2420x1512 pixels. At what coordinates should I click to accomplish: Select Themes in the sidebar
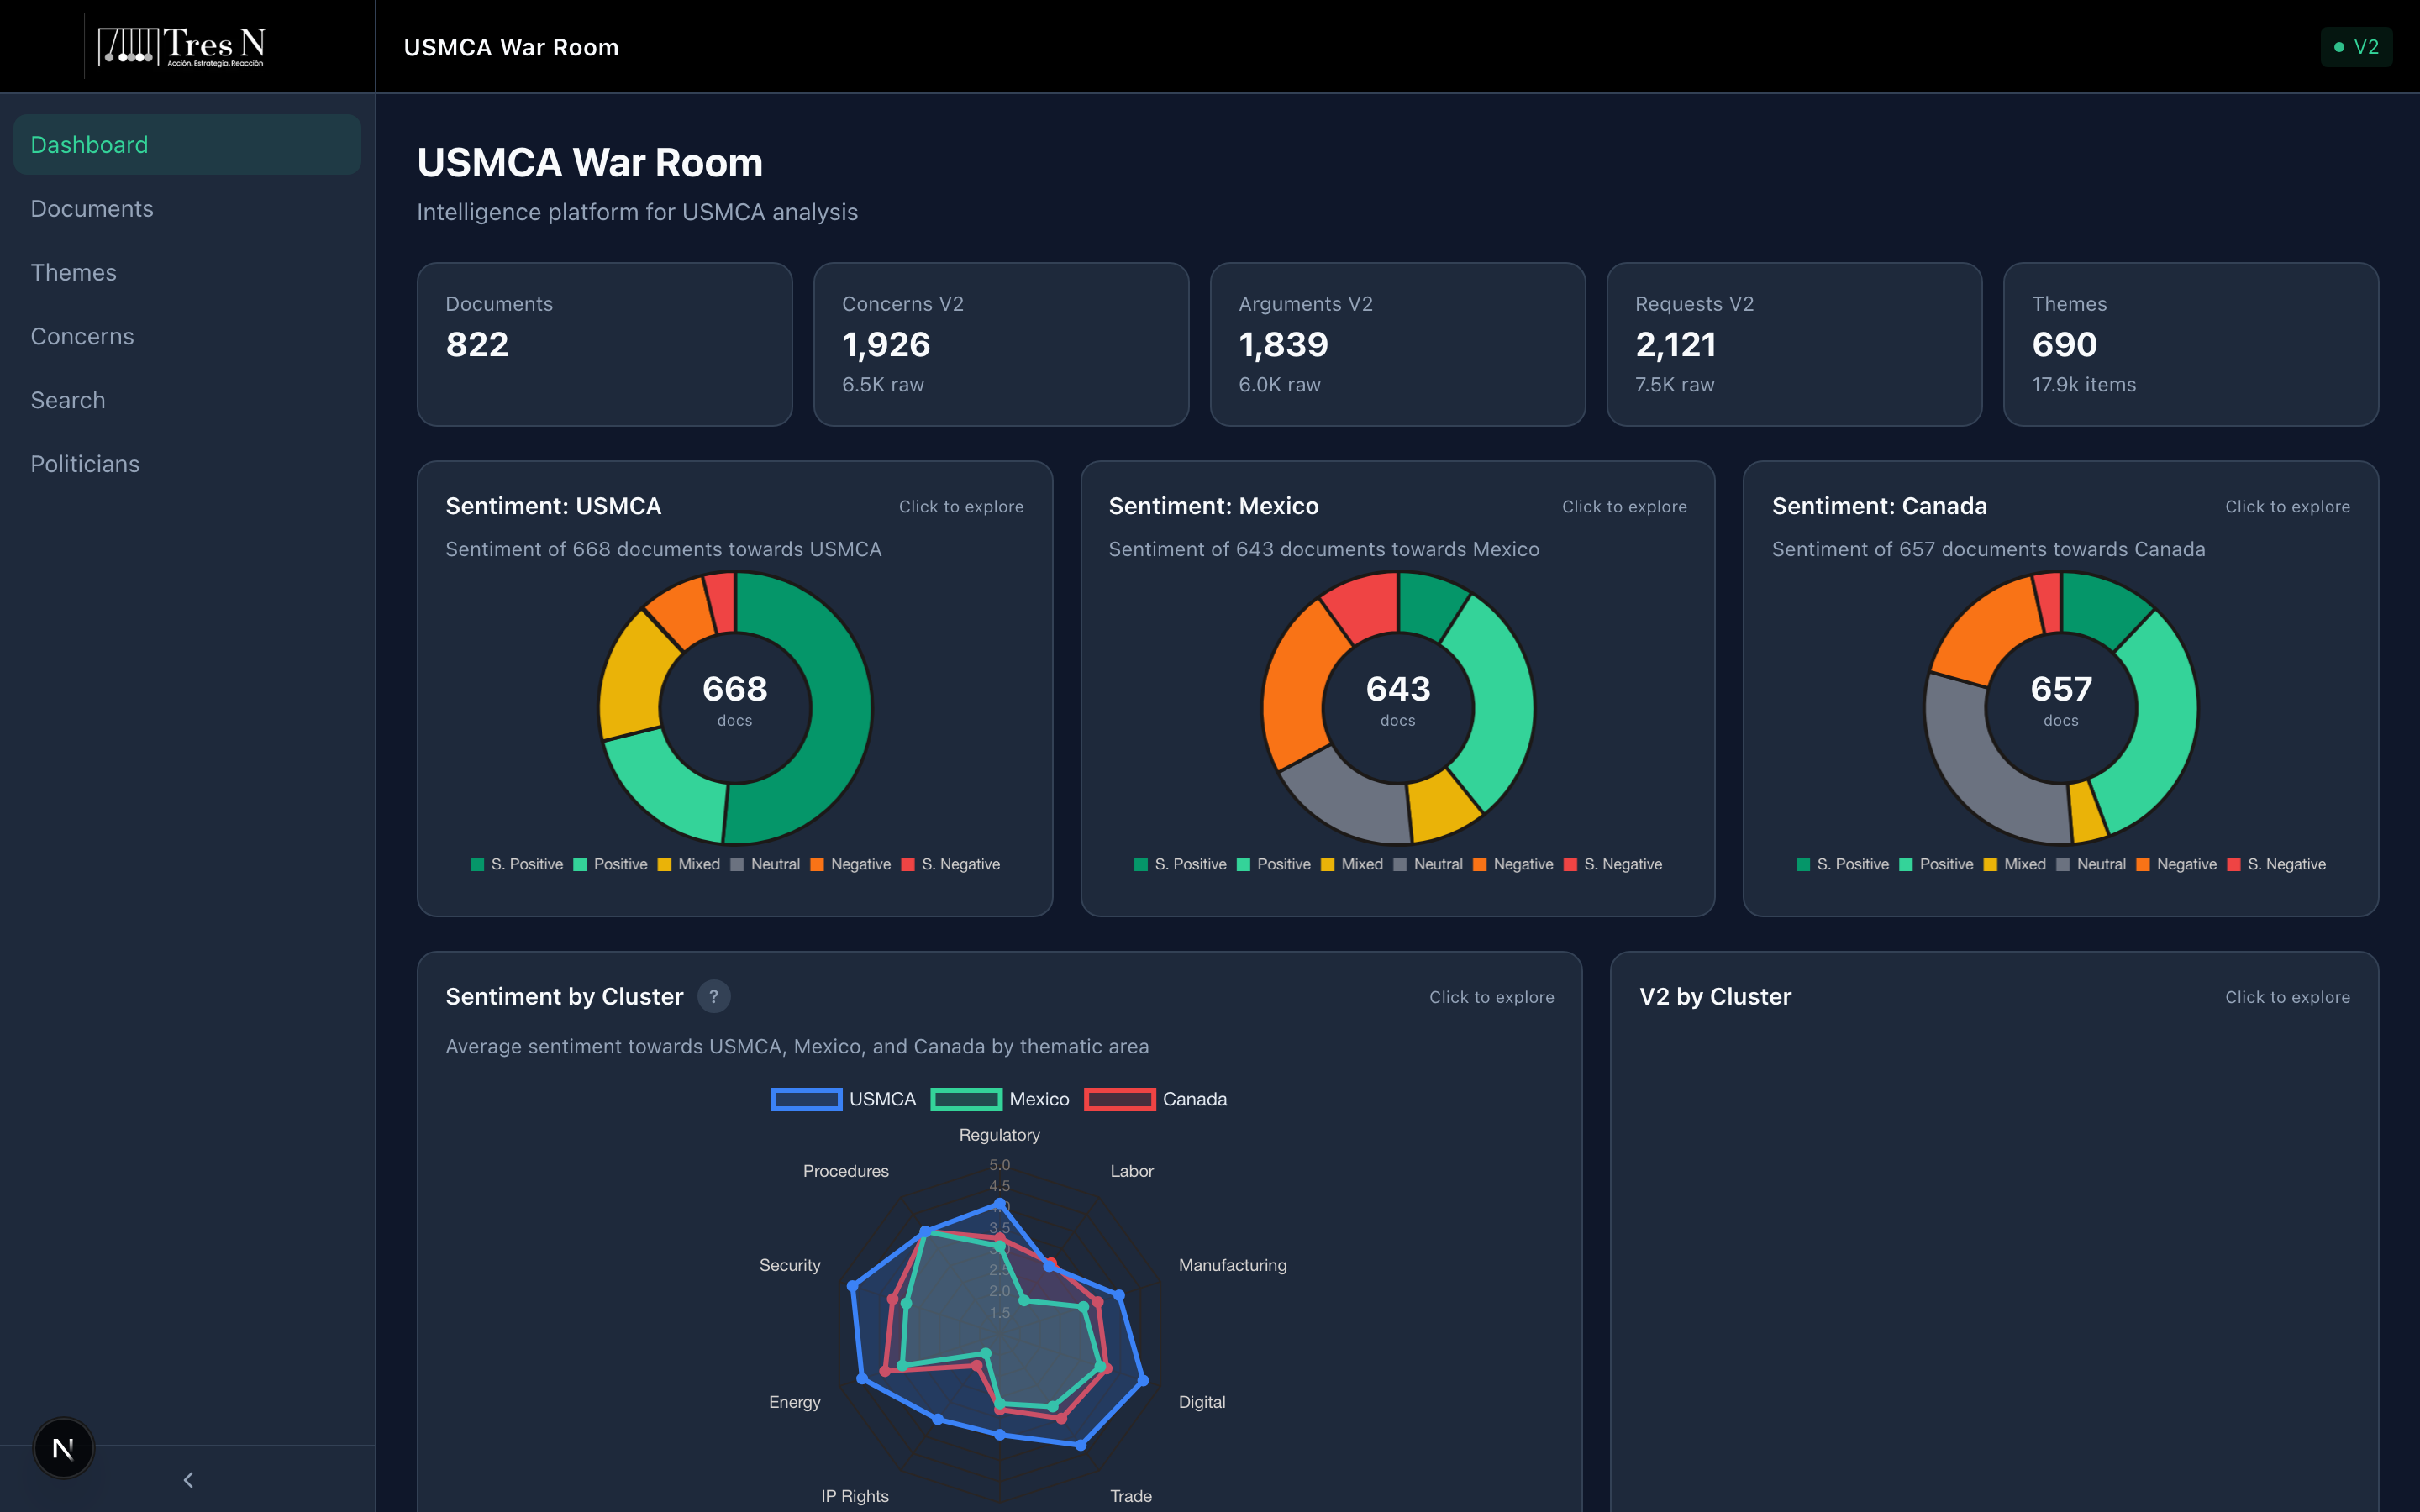[74, 273]
